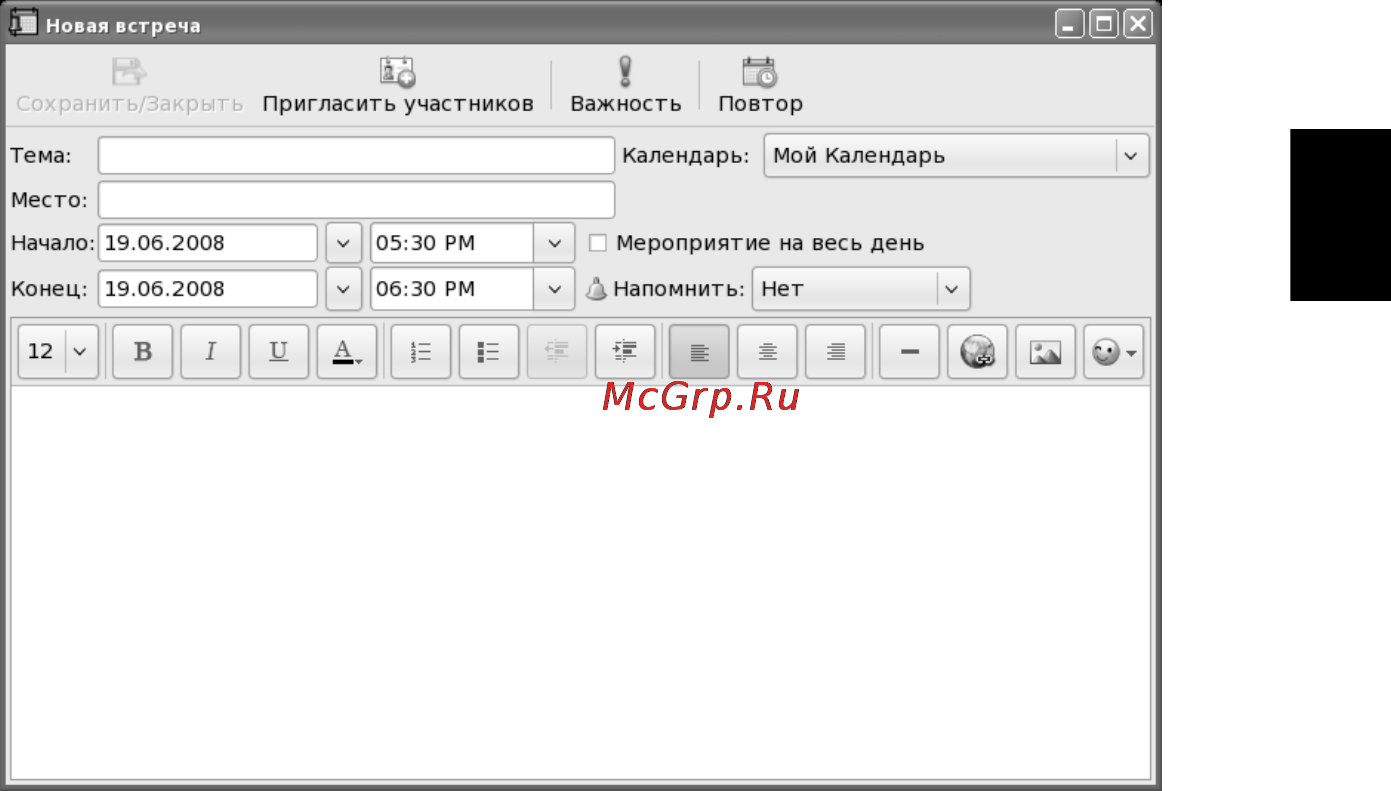
Task: Click the reminder bell icon
Action: [x=596, y=289]
